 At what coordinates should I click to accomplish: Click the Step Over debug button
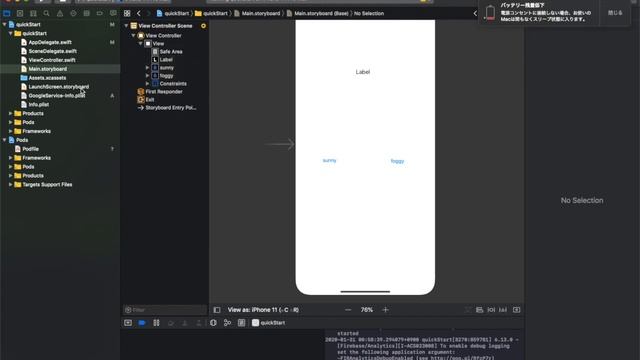point(171,323)
